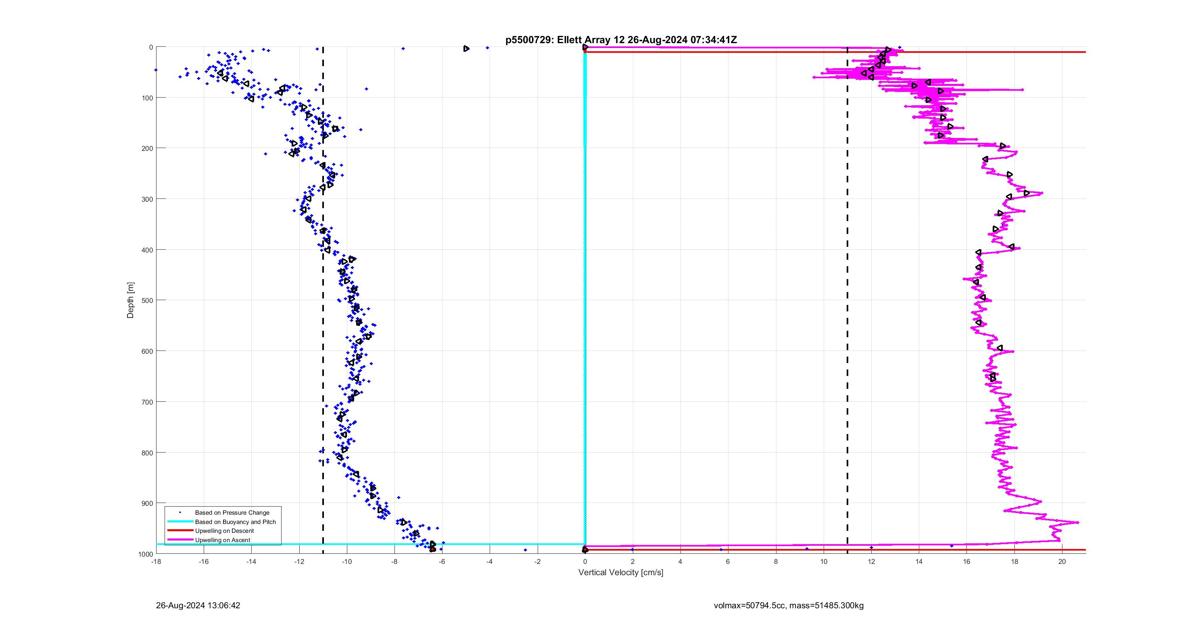The width and height of the screenshot is (1200, 622).
Task: Click the cyan line sample in the legend
Action: point(179,521)
